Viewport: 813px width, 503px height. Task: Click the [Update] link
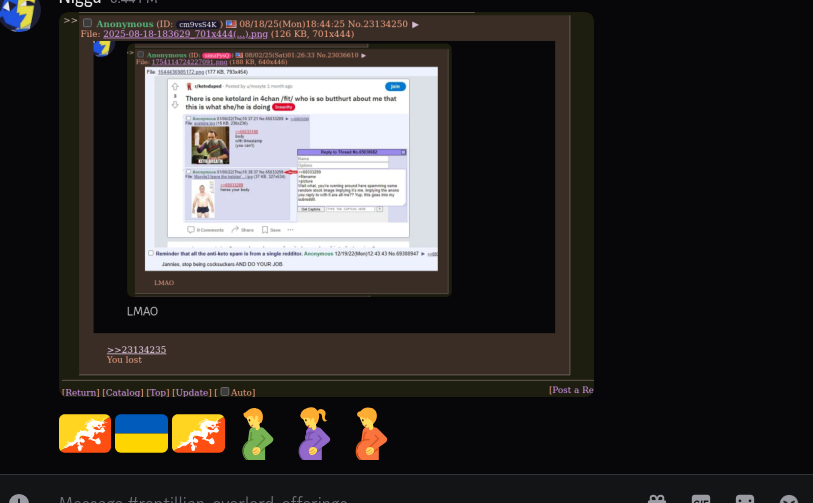192,393
